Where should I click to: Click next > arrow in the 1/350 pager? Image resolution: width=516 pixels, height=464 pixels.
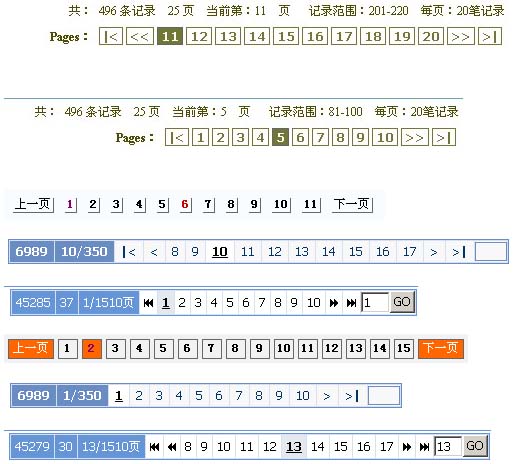(327, 396)
